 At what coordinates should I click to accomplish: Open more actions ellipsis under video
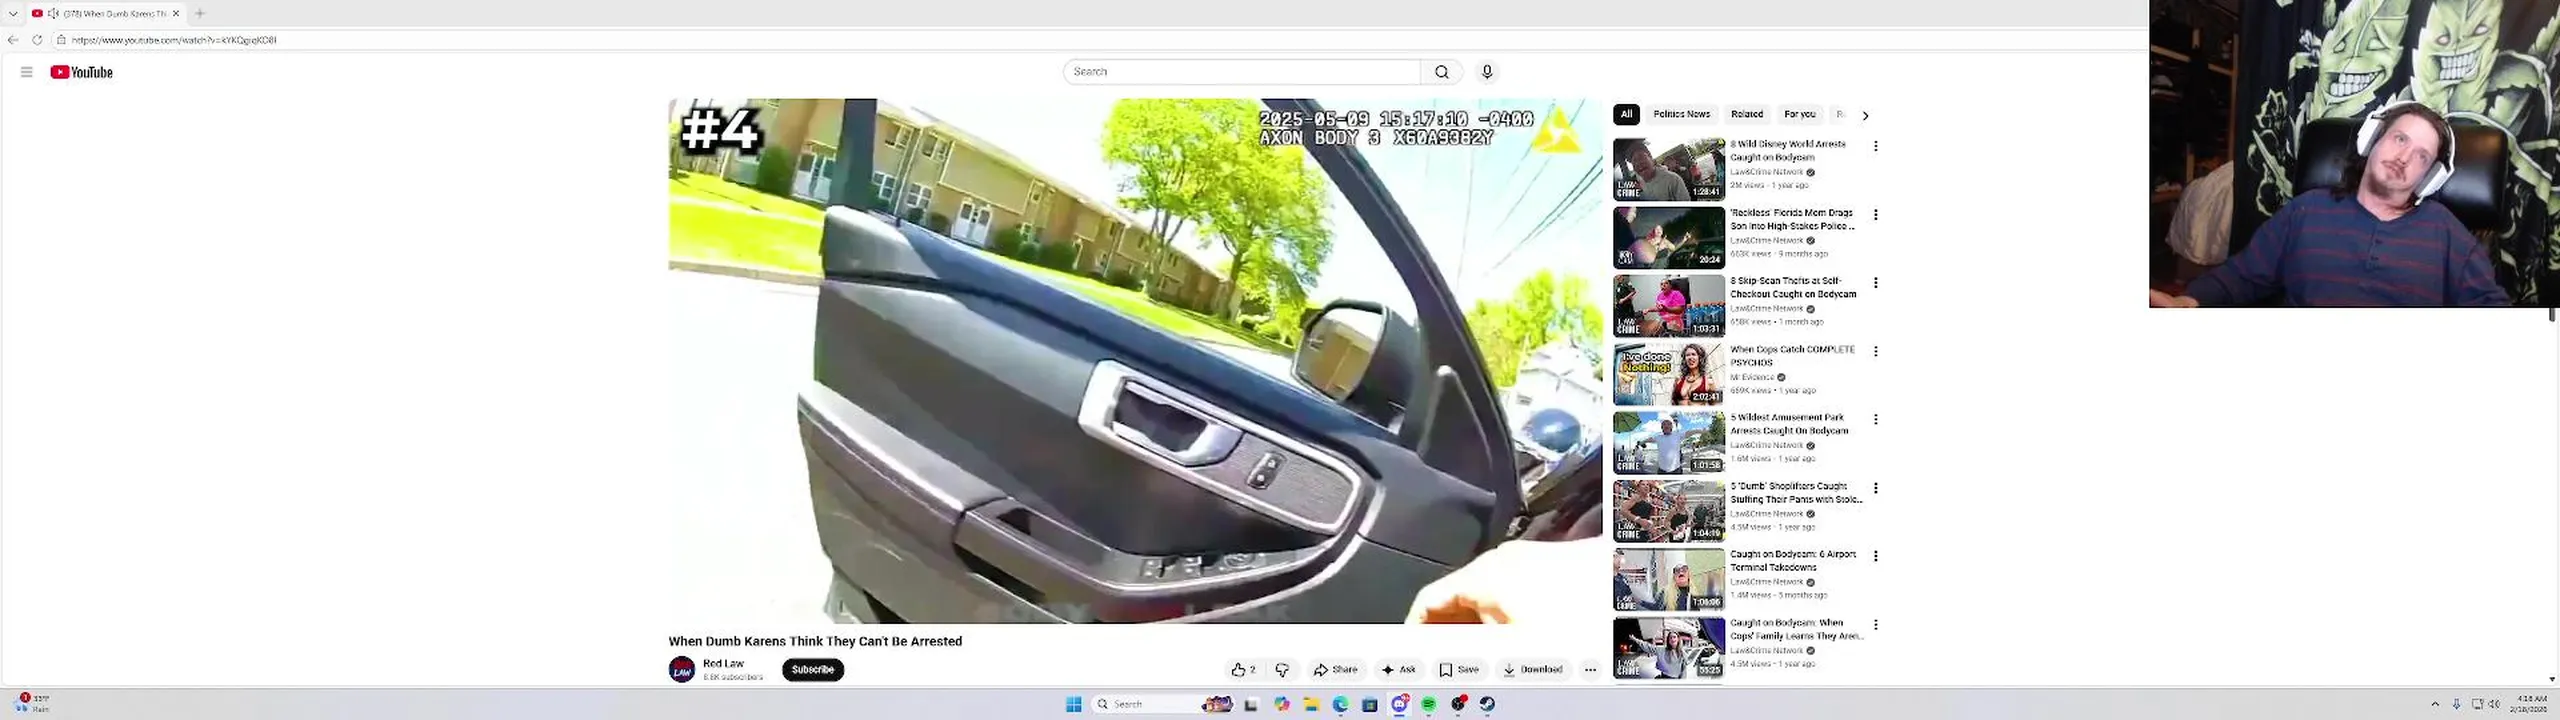pyautogui.click(x=1590, y=670)
